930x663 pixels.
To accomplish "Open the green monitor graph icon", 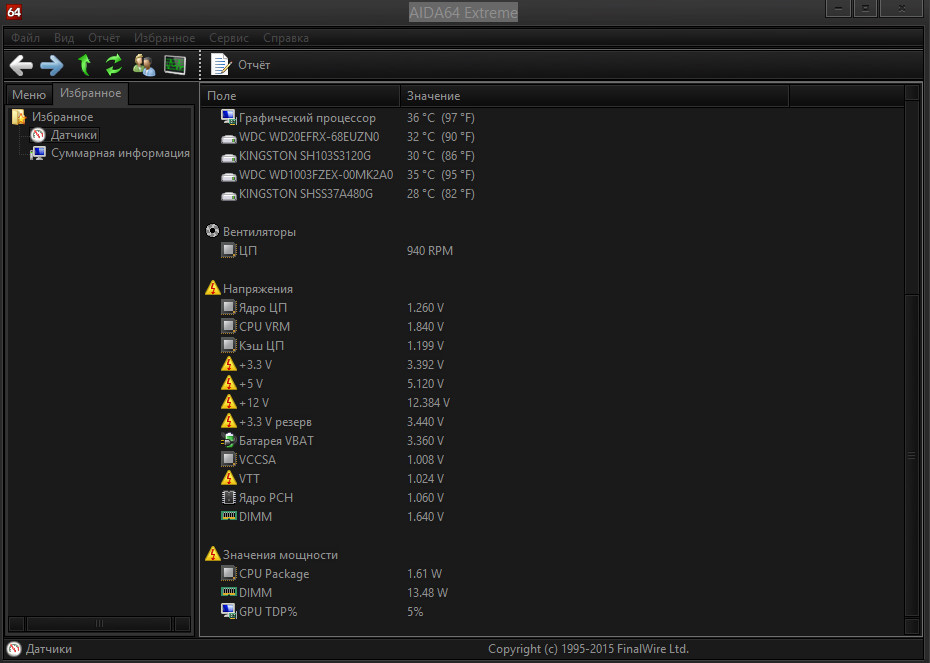I will point(175,65).
